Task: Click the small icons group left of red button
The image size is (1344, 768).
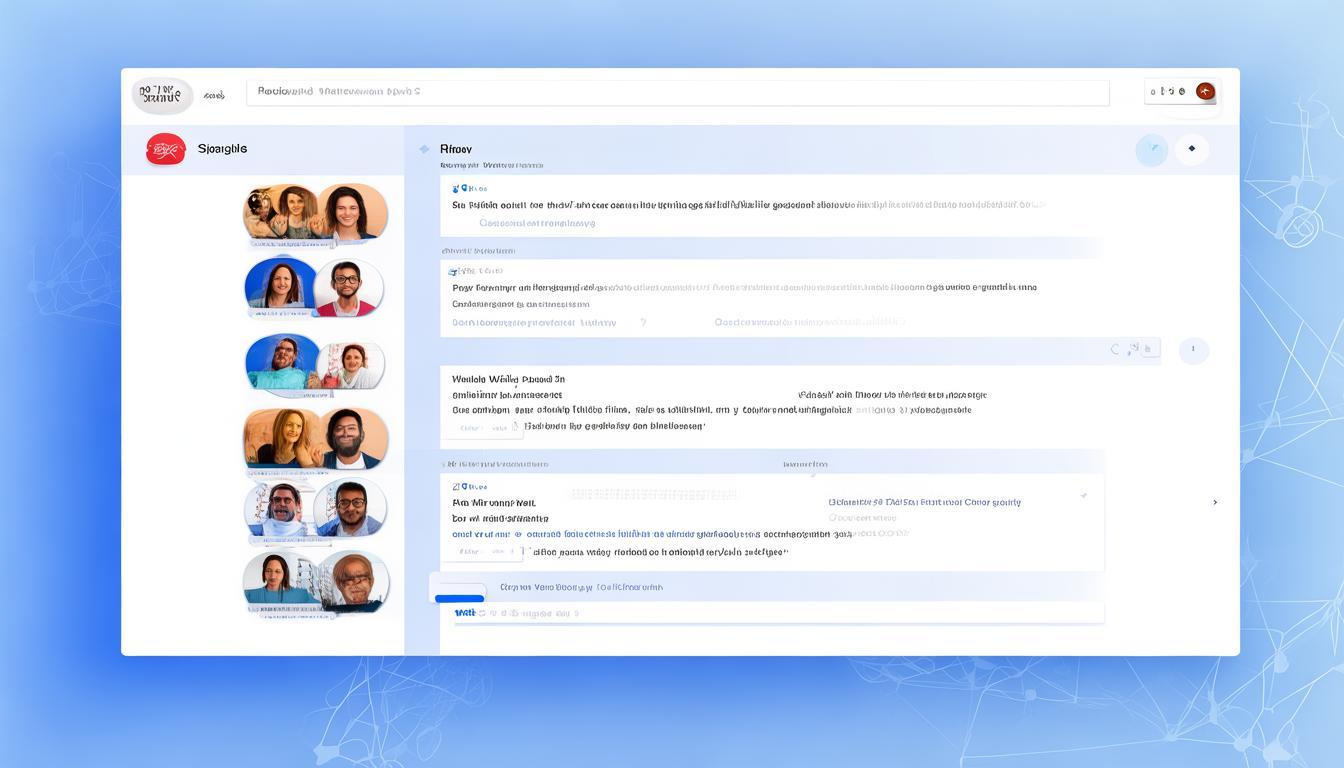Action: tap(1168, 91)
